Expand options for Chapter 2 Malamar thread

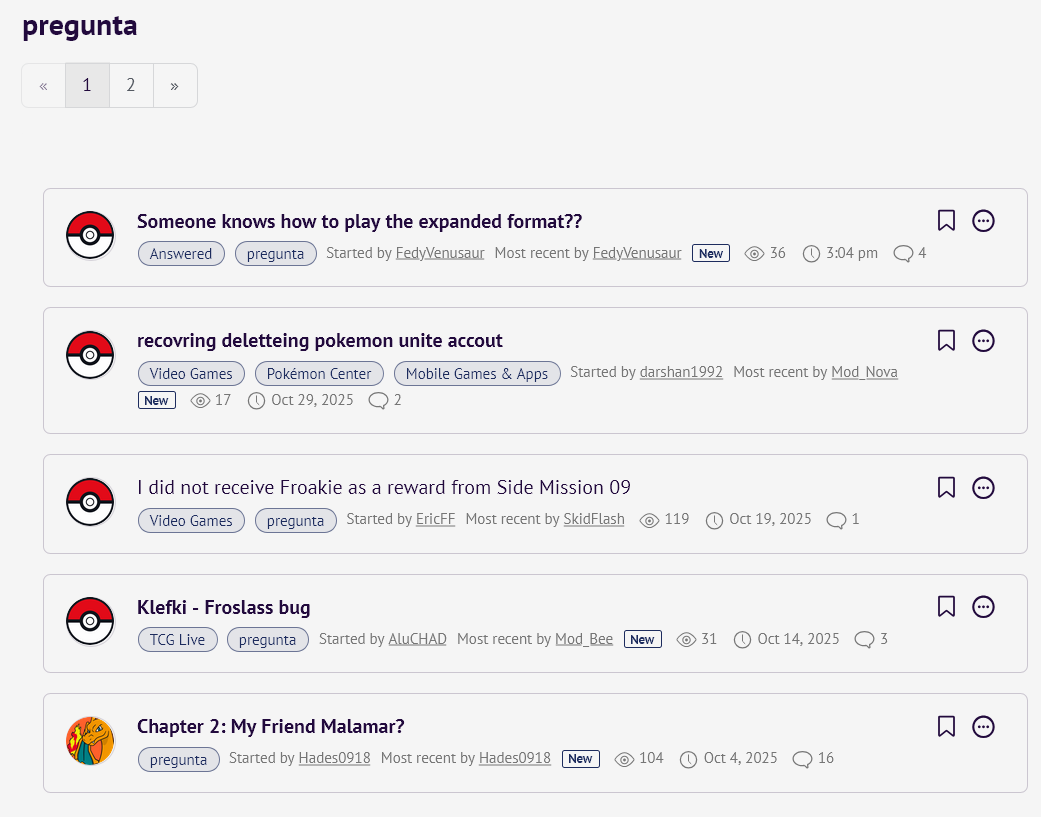point(983,726)
